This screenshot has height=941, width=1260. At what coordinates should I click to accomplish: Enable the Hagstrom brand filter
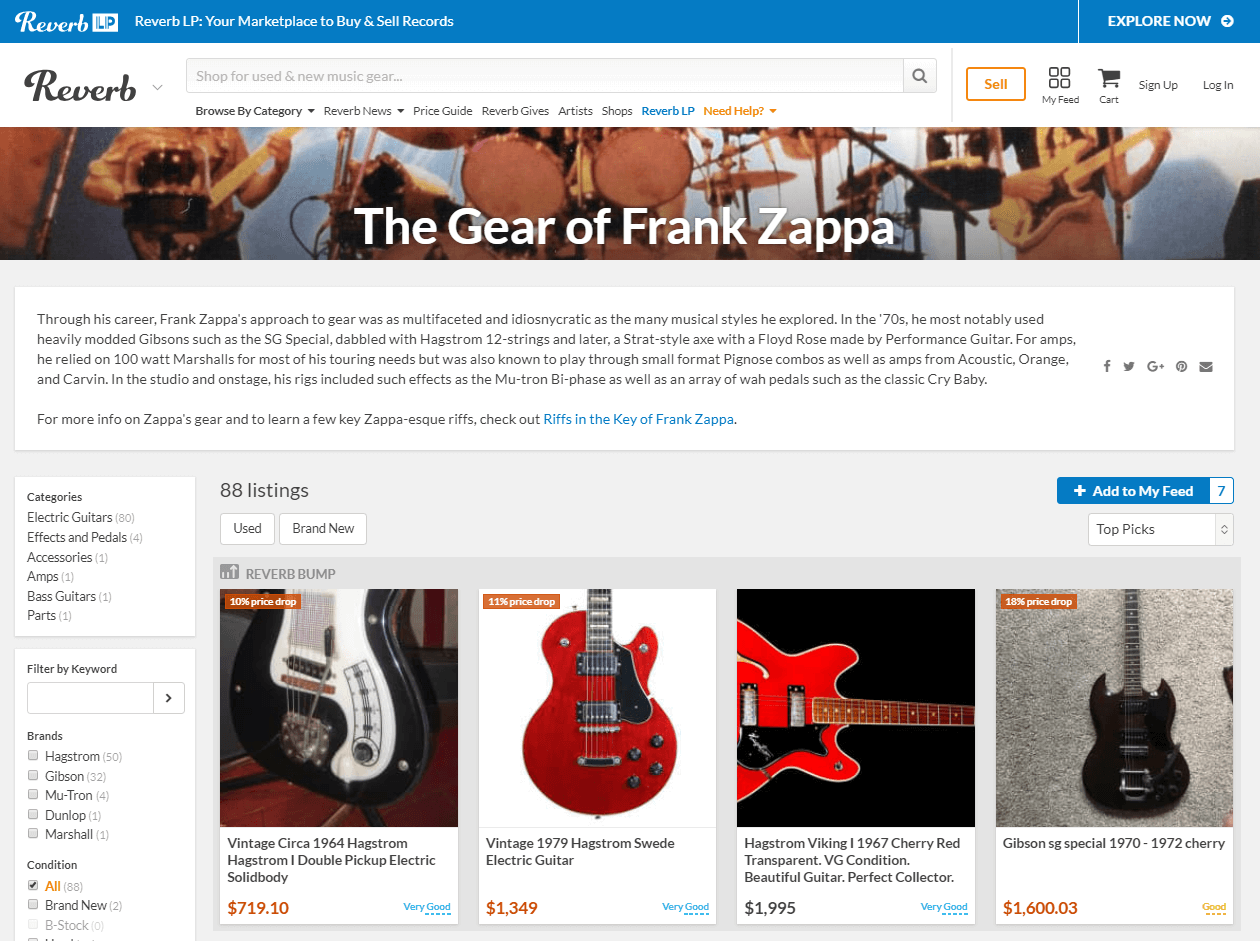[33, 756]
